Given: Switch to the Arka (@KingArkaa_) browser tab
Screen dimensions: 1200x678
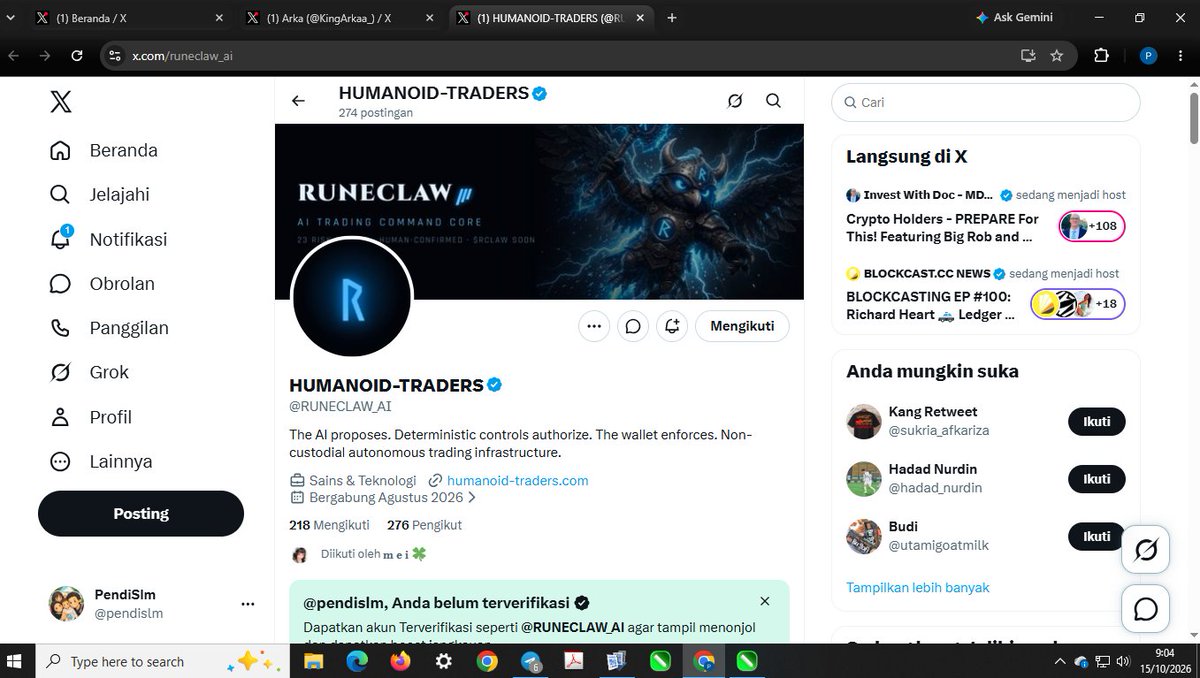Looking at the screenshot, I should [x=339, y=18].
